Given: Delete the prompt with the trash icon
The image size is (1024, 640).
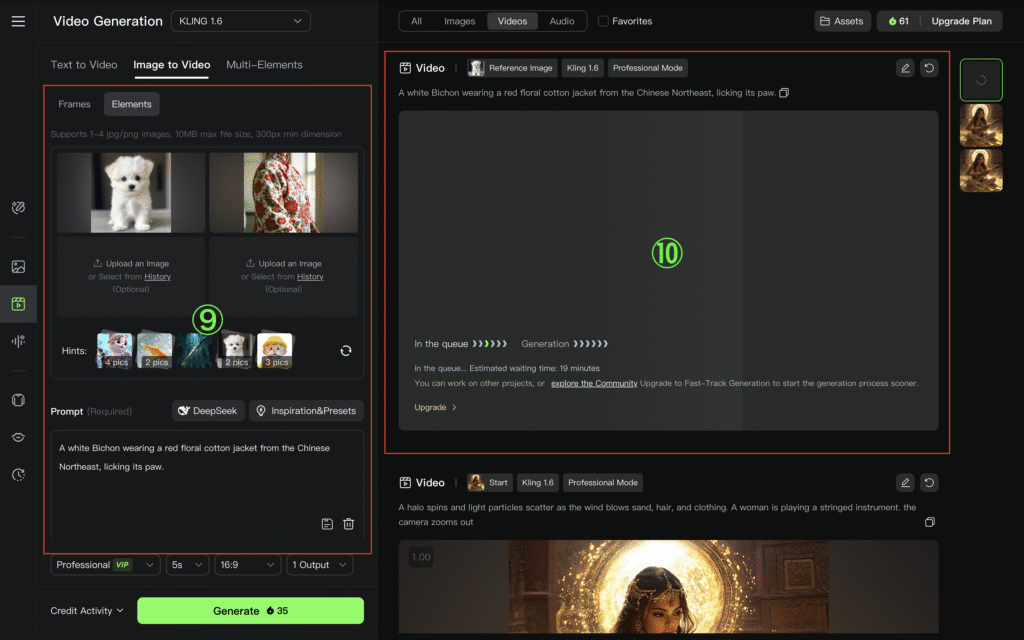Looking at the screenshot, I should click(349, 524).
